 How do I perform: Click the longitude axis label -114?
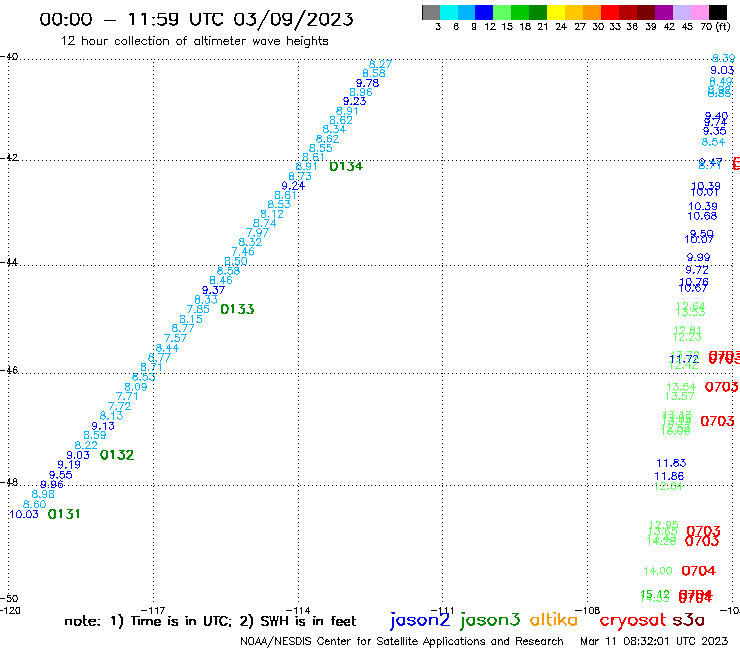click(x=298, y=610)
